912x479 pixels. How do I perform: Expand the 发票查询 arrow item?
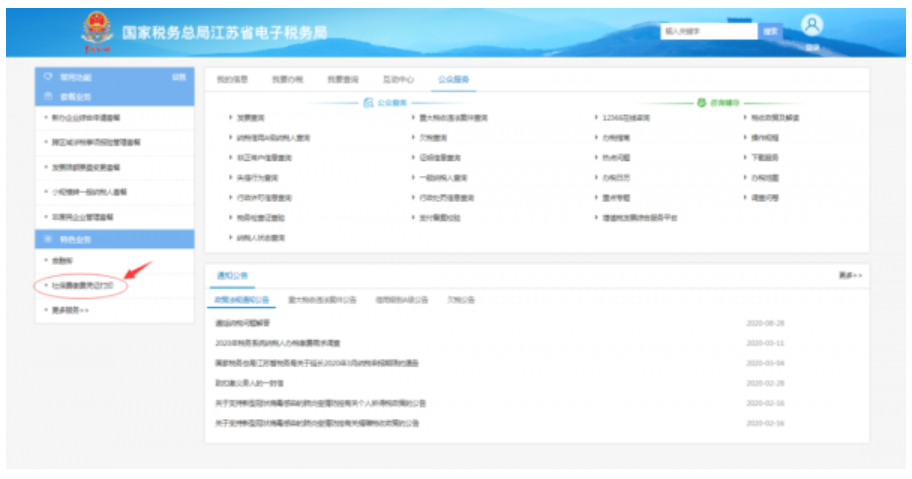pos(250,118)
